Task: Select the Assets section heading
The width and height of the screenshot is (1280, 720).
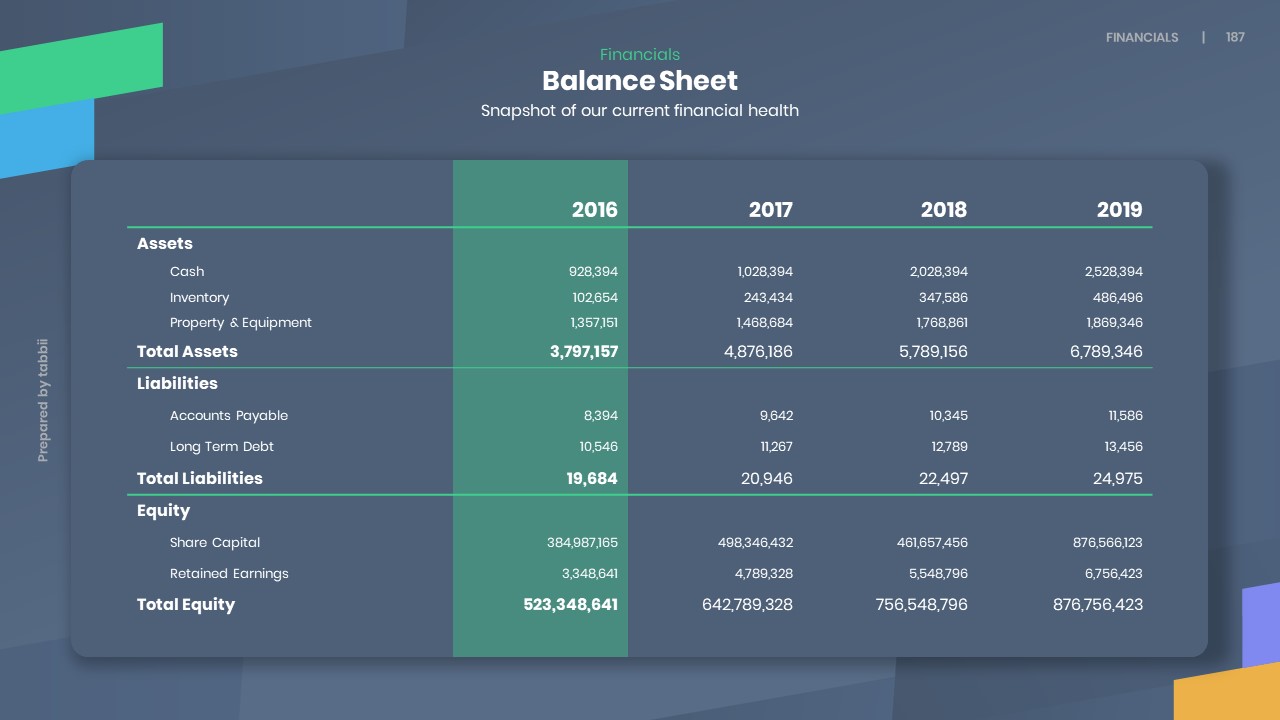Action: (165, 244)
